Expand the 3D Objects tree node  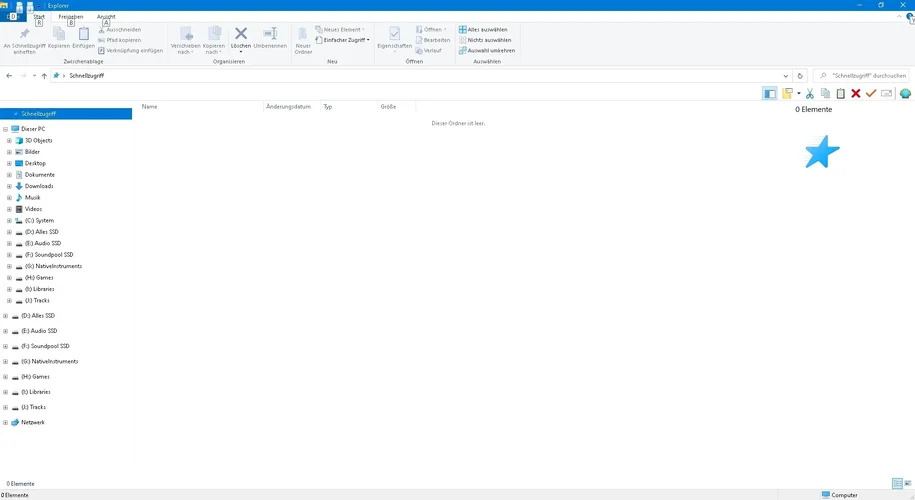pos(9,141)
